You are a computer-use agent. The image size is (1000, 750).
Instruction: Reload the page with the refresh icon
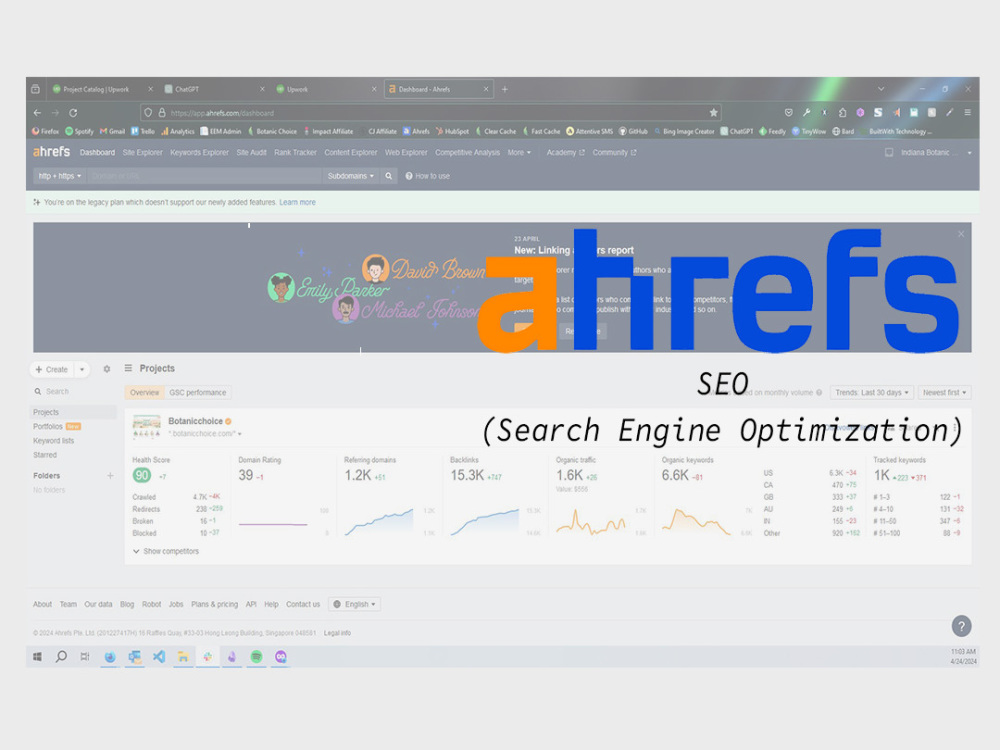point(73,113)
